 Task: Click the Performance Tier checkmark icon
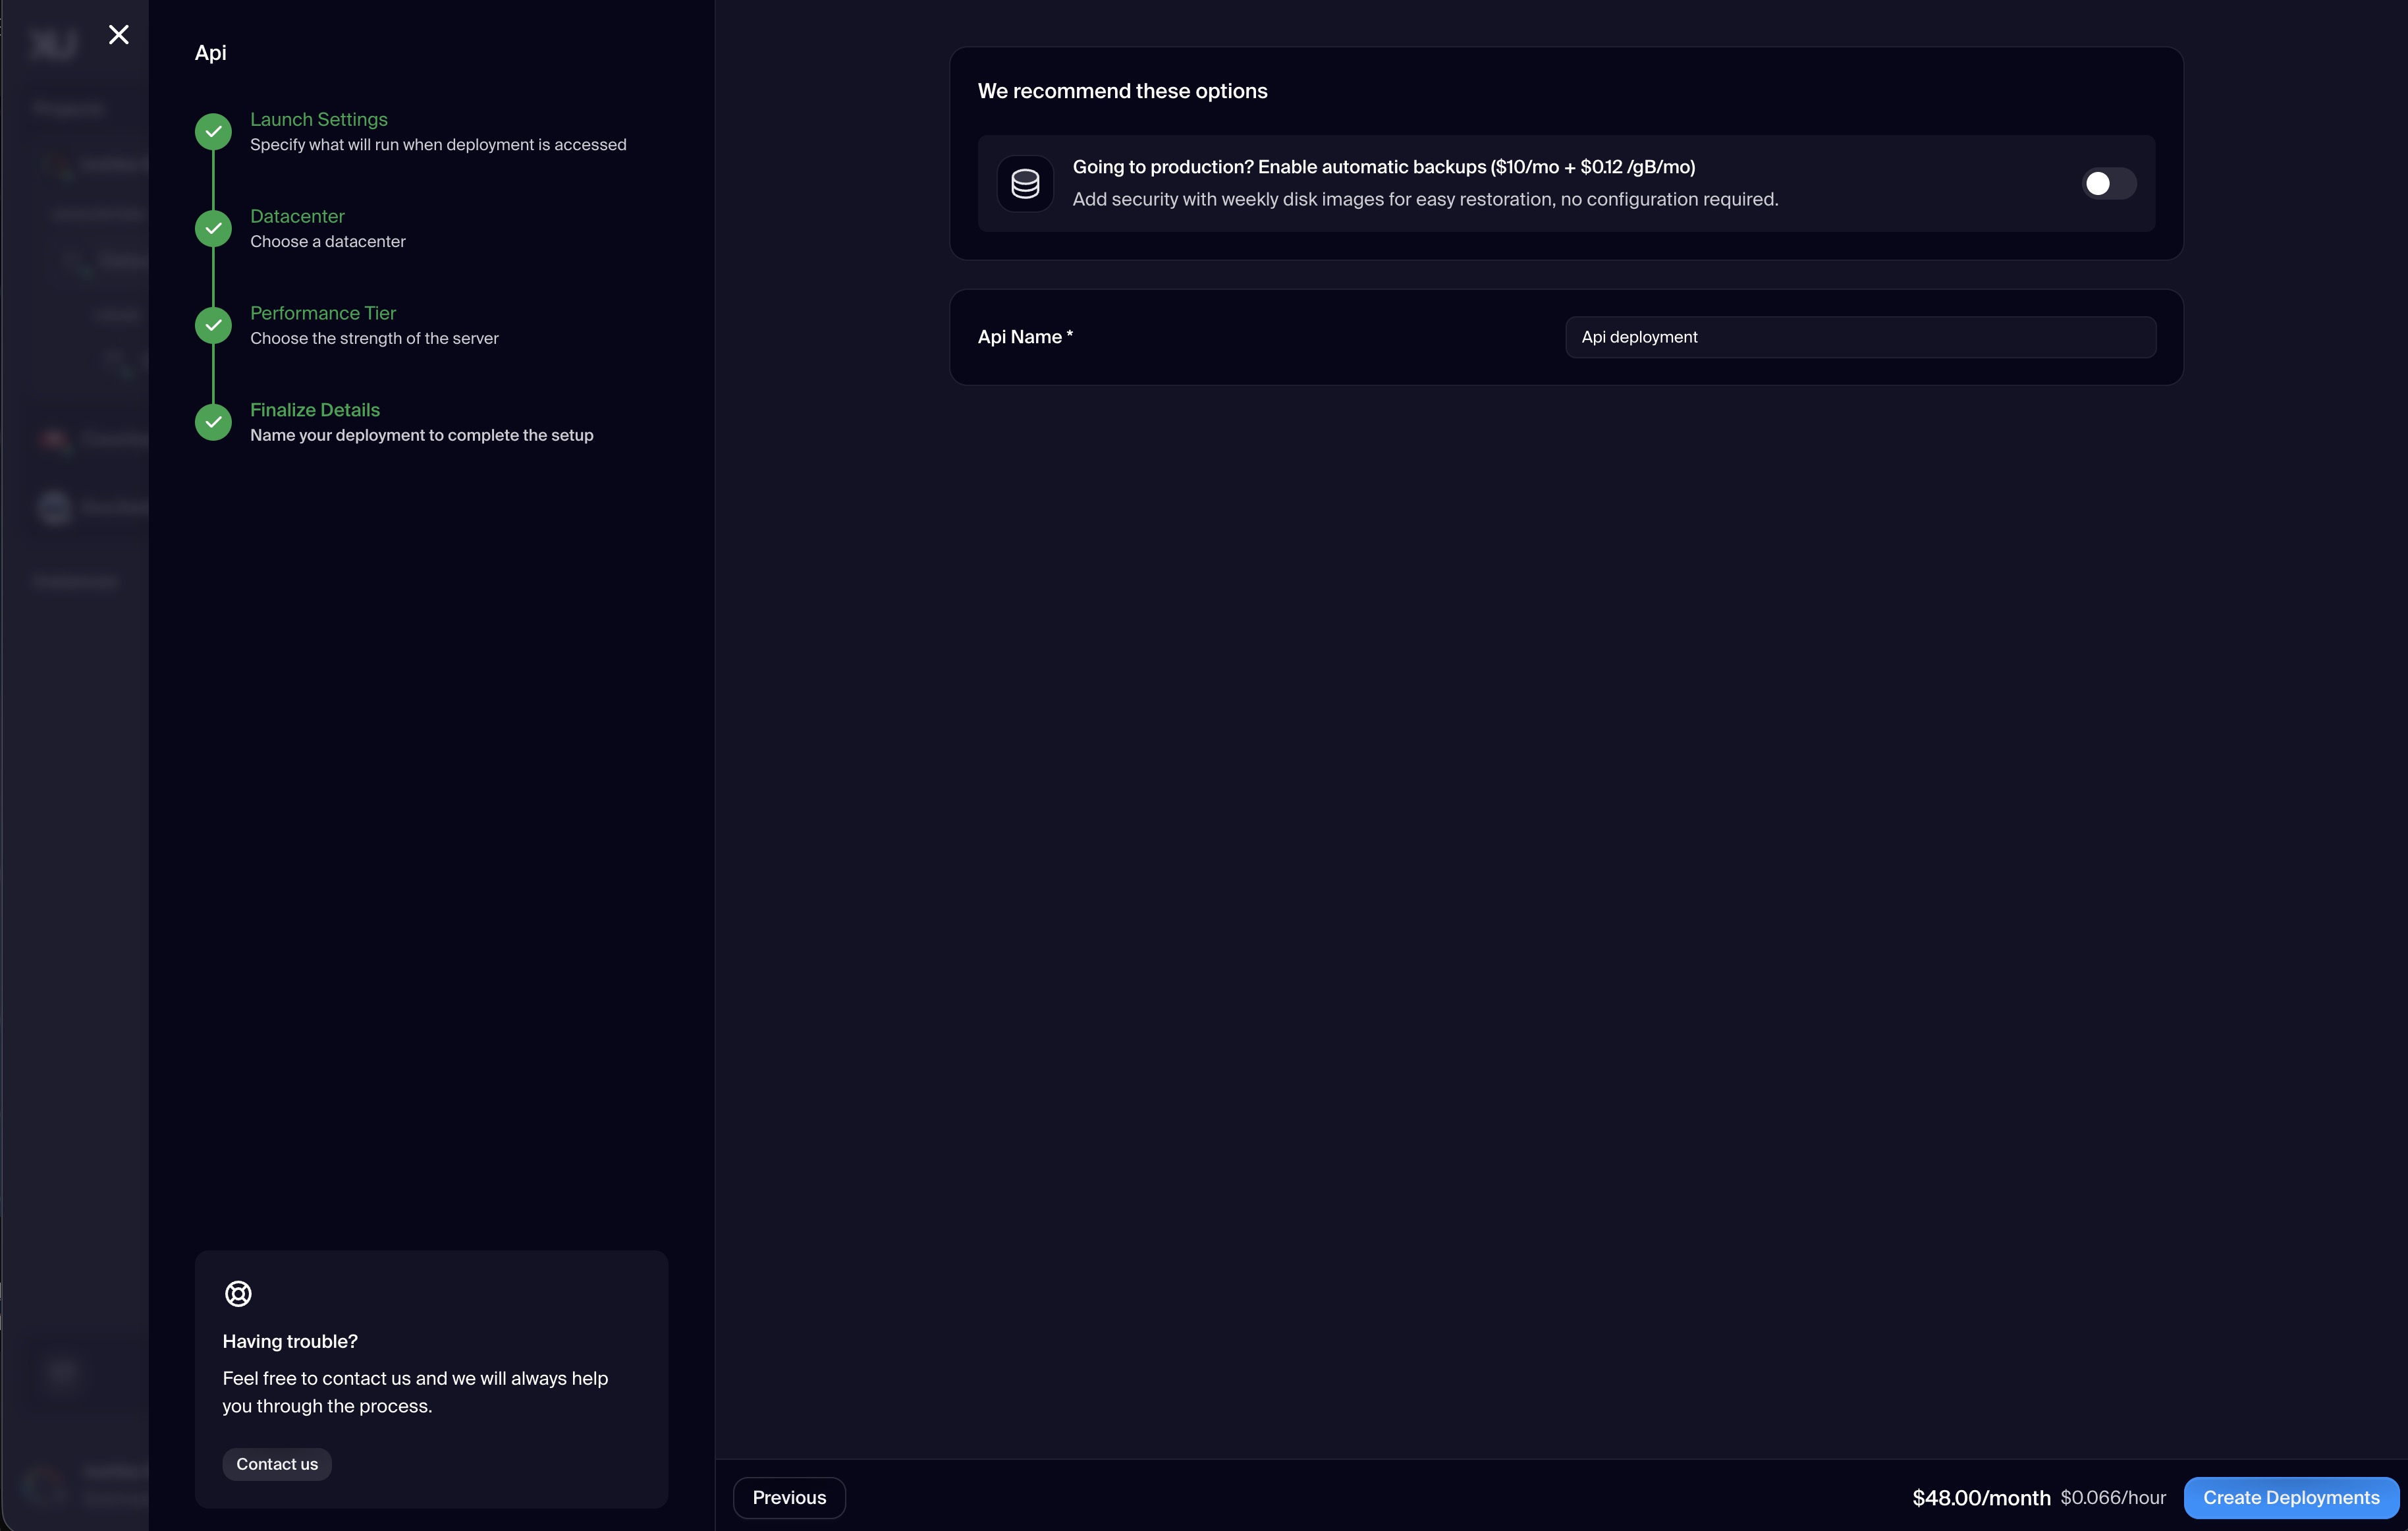(x=213, y=325)
